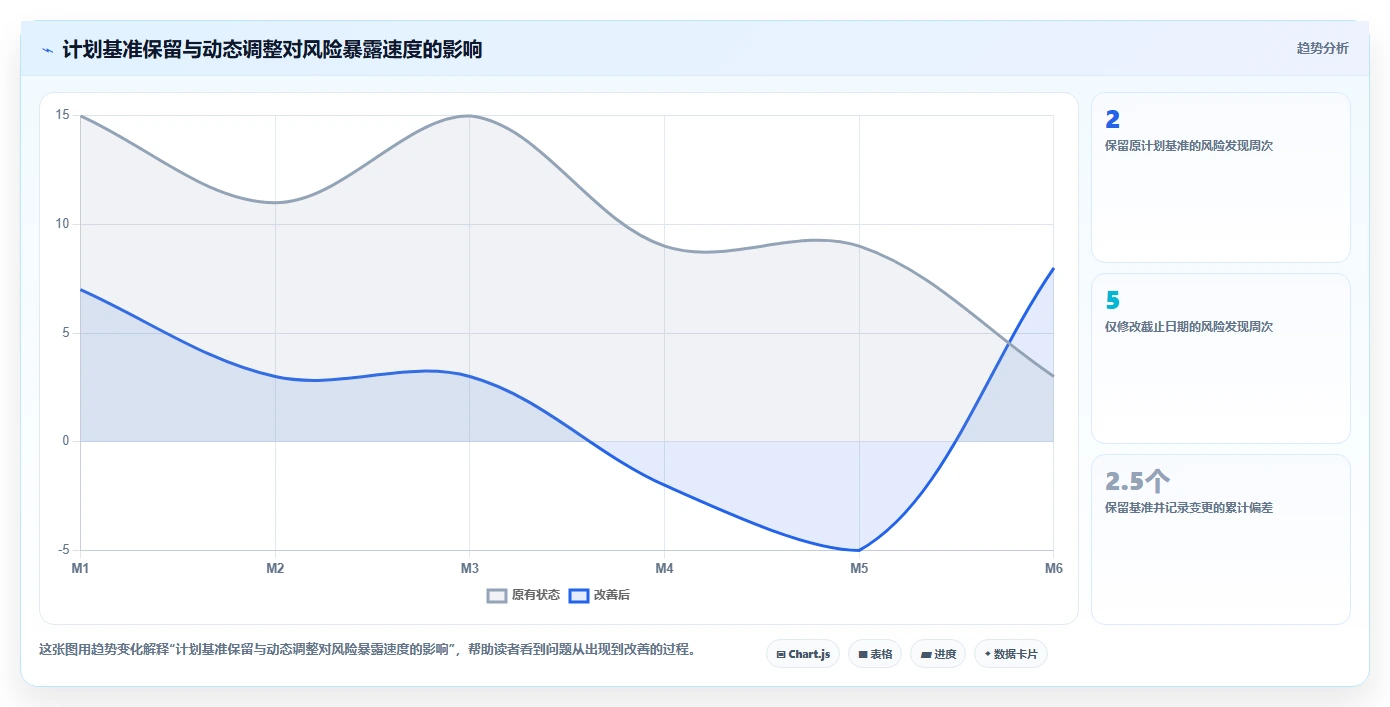
Task: Click the M3 x-axis label
Action: (469, 568)
